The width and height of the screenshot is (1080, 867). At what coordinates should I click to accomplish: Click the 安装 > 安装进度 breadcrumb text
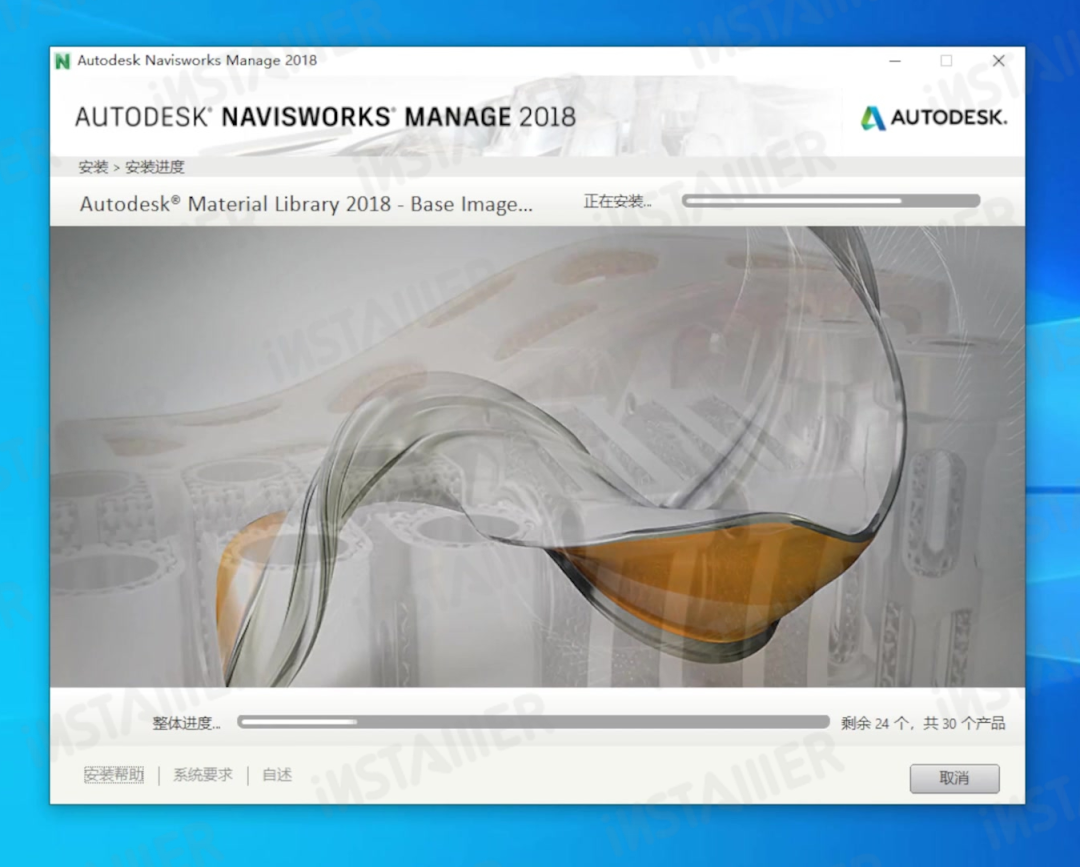point(131,167)
